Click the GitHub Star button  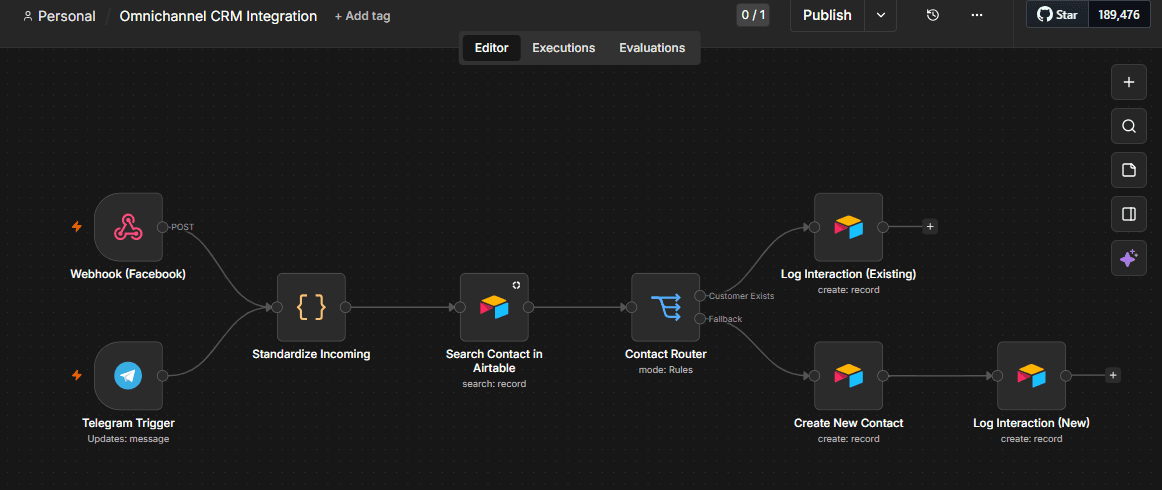[1058, 15]
